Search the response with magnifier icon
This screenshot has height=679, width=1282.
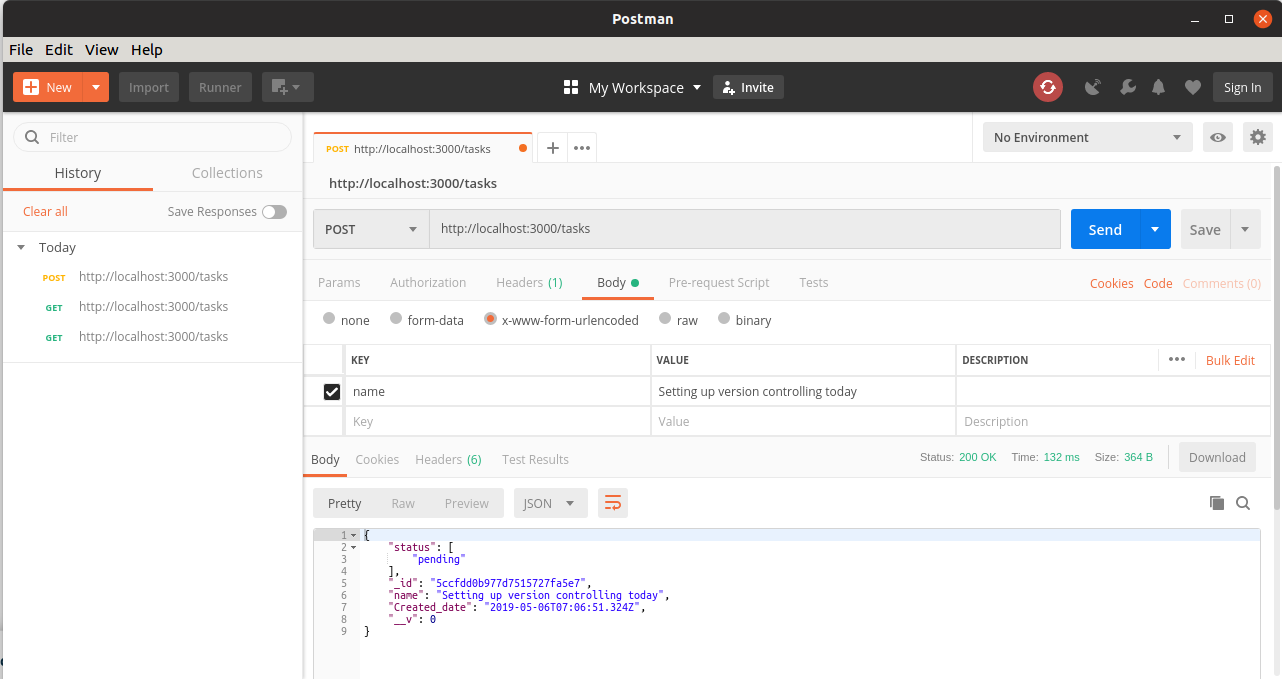click(x=1243, y=503)
